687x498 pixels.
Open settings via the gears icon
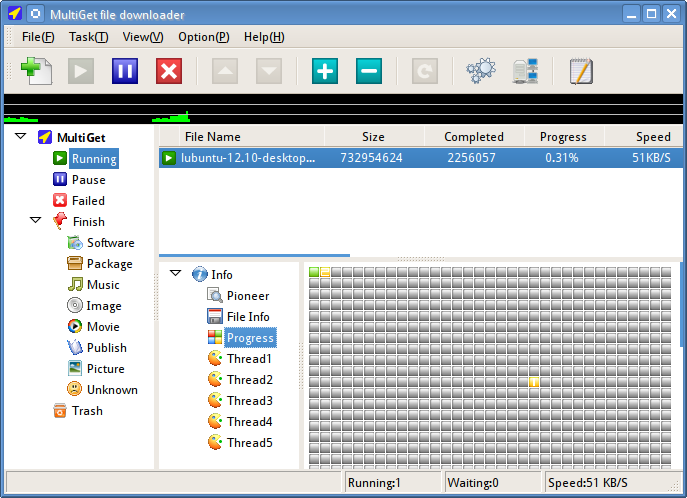(x=481, y=71)
